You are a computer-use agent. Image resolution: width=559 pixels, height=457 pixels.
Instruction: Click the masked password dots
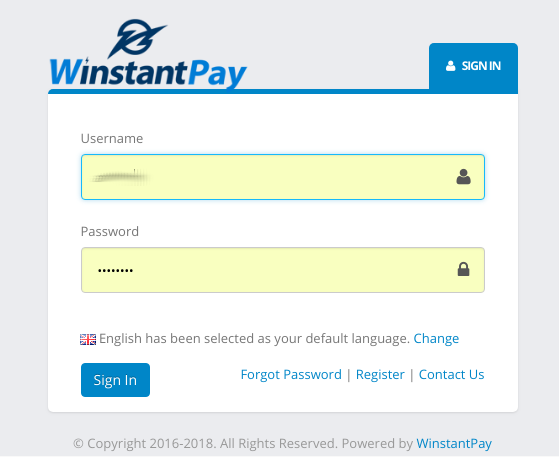coord(116,271)
